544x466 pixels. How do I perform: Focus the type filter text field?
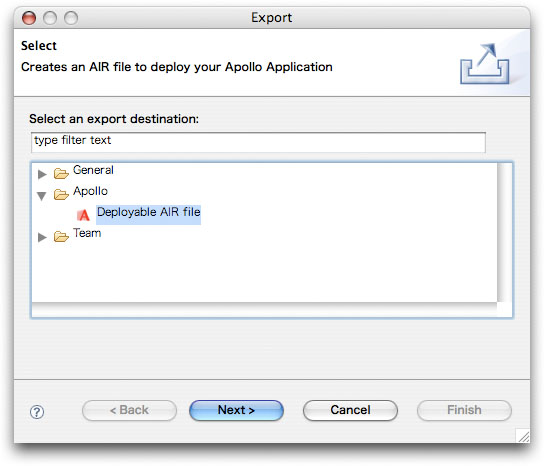(258, 142)
